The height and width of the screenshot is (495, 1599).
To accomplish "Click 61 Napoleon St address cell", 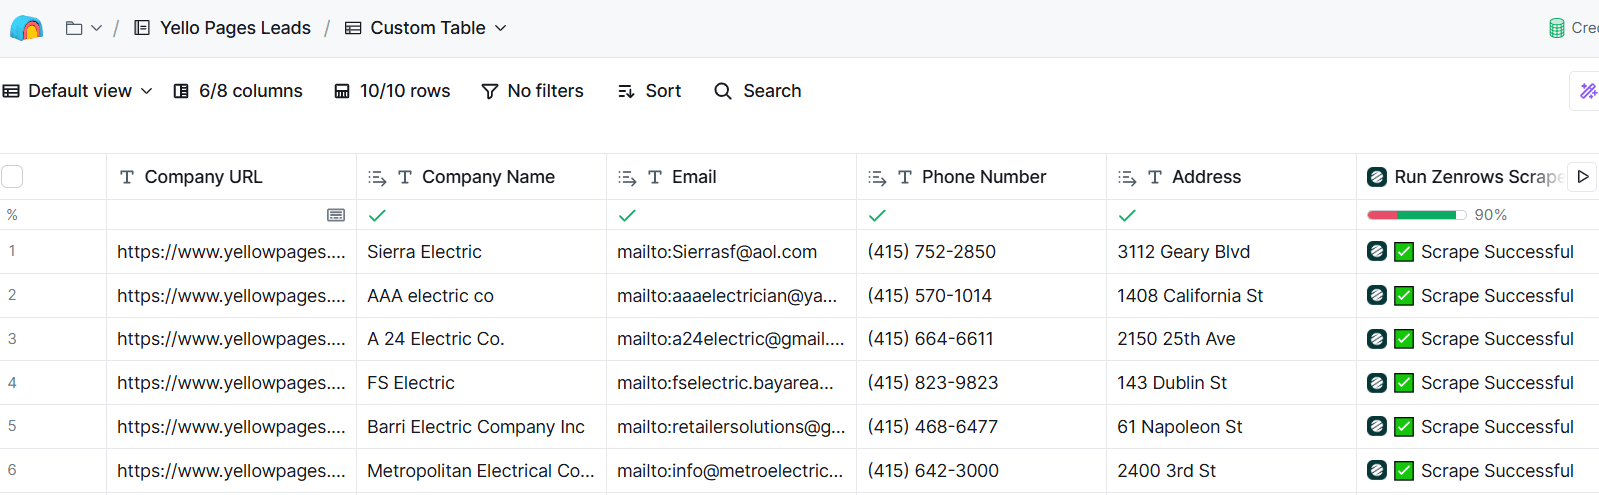I will click(1231, 427).
